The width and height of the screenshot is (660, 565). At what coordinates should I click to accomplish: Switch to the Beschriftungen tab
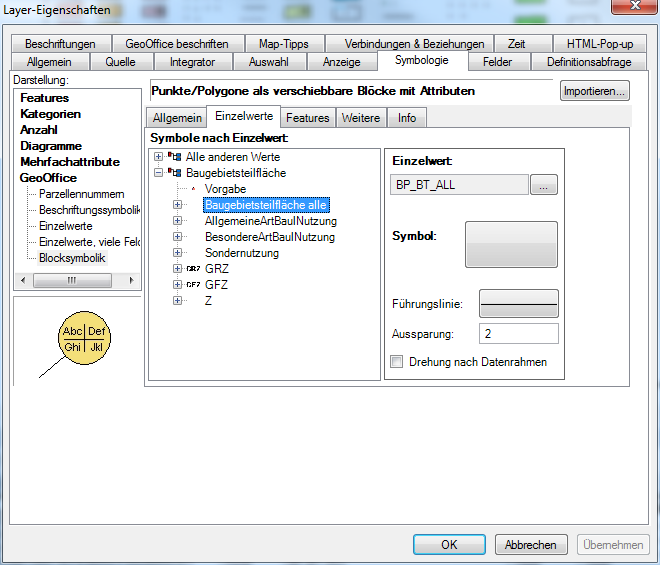click(60, 44)
